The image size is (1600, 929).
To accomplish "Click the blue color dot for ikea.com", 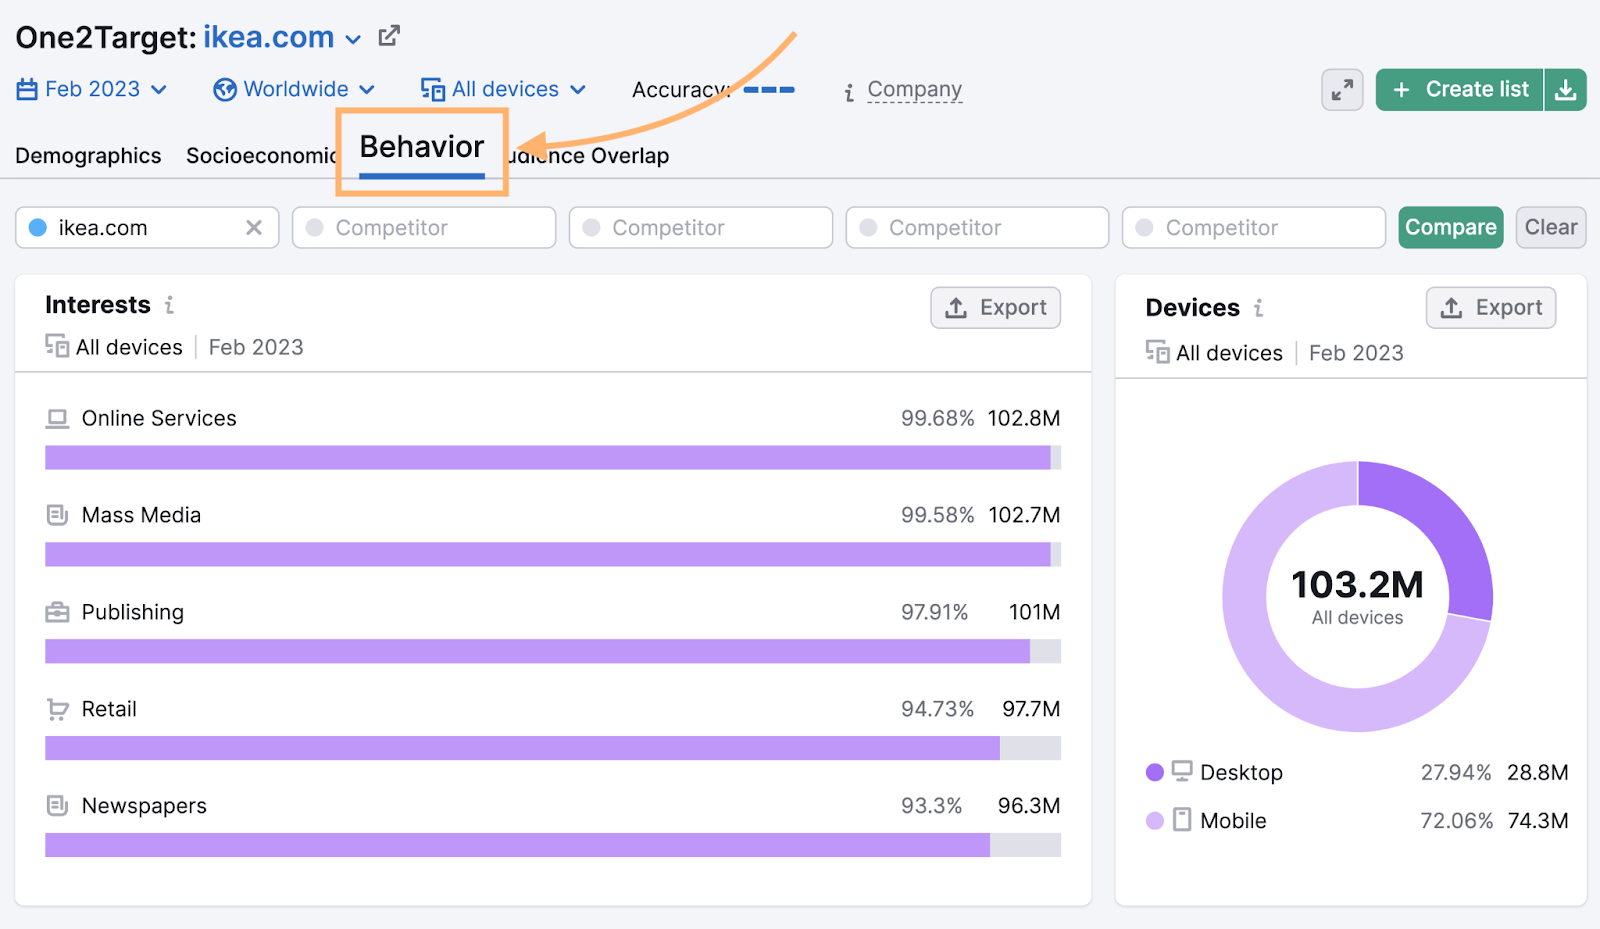I will point(38,228).
